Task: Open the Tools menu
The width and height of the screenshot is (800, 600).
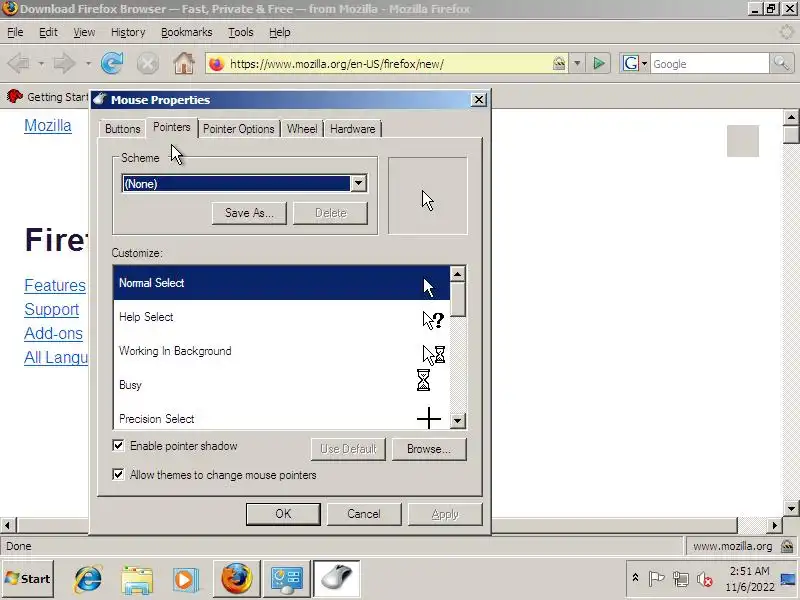Action: click(x=241, y=32)
